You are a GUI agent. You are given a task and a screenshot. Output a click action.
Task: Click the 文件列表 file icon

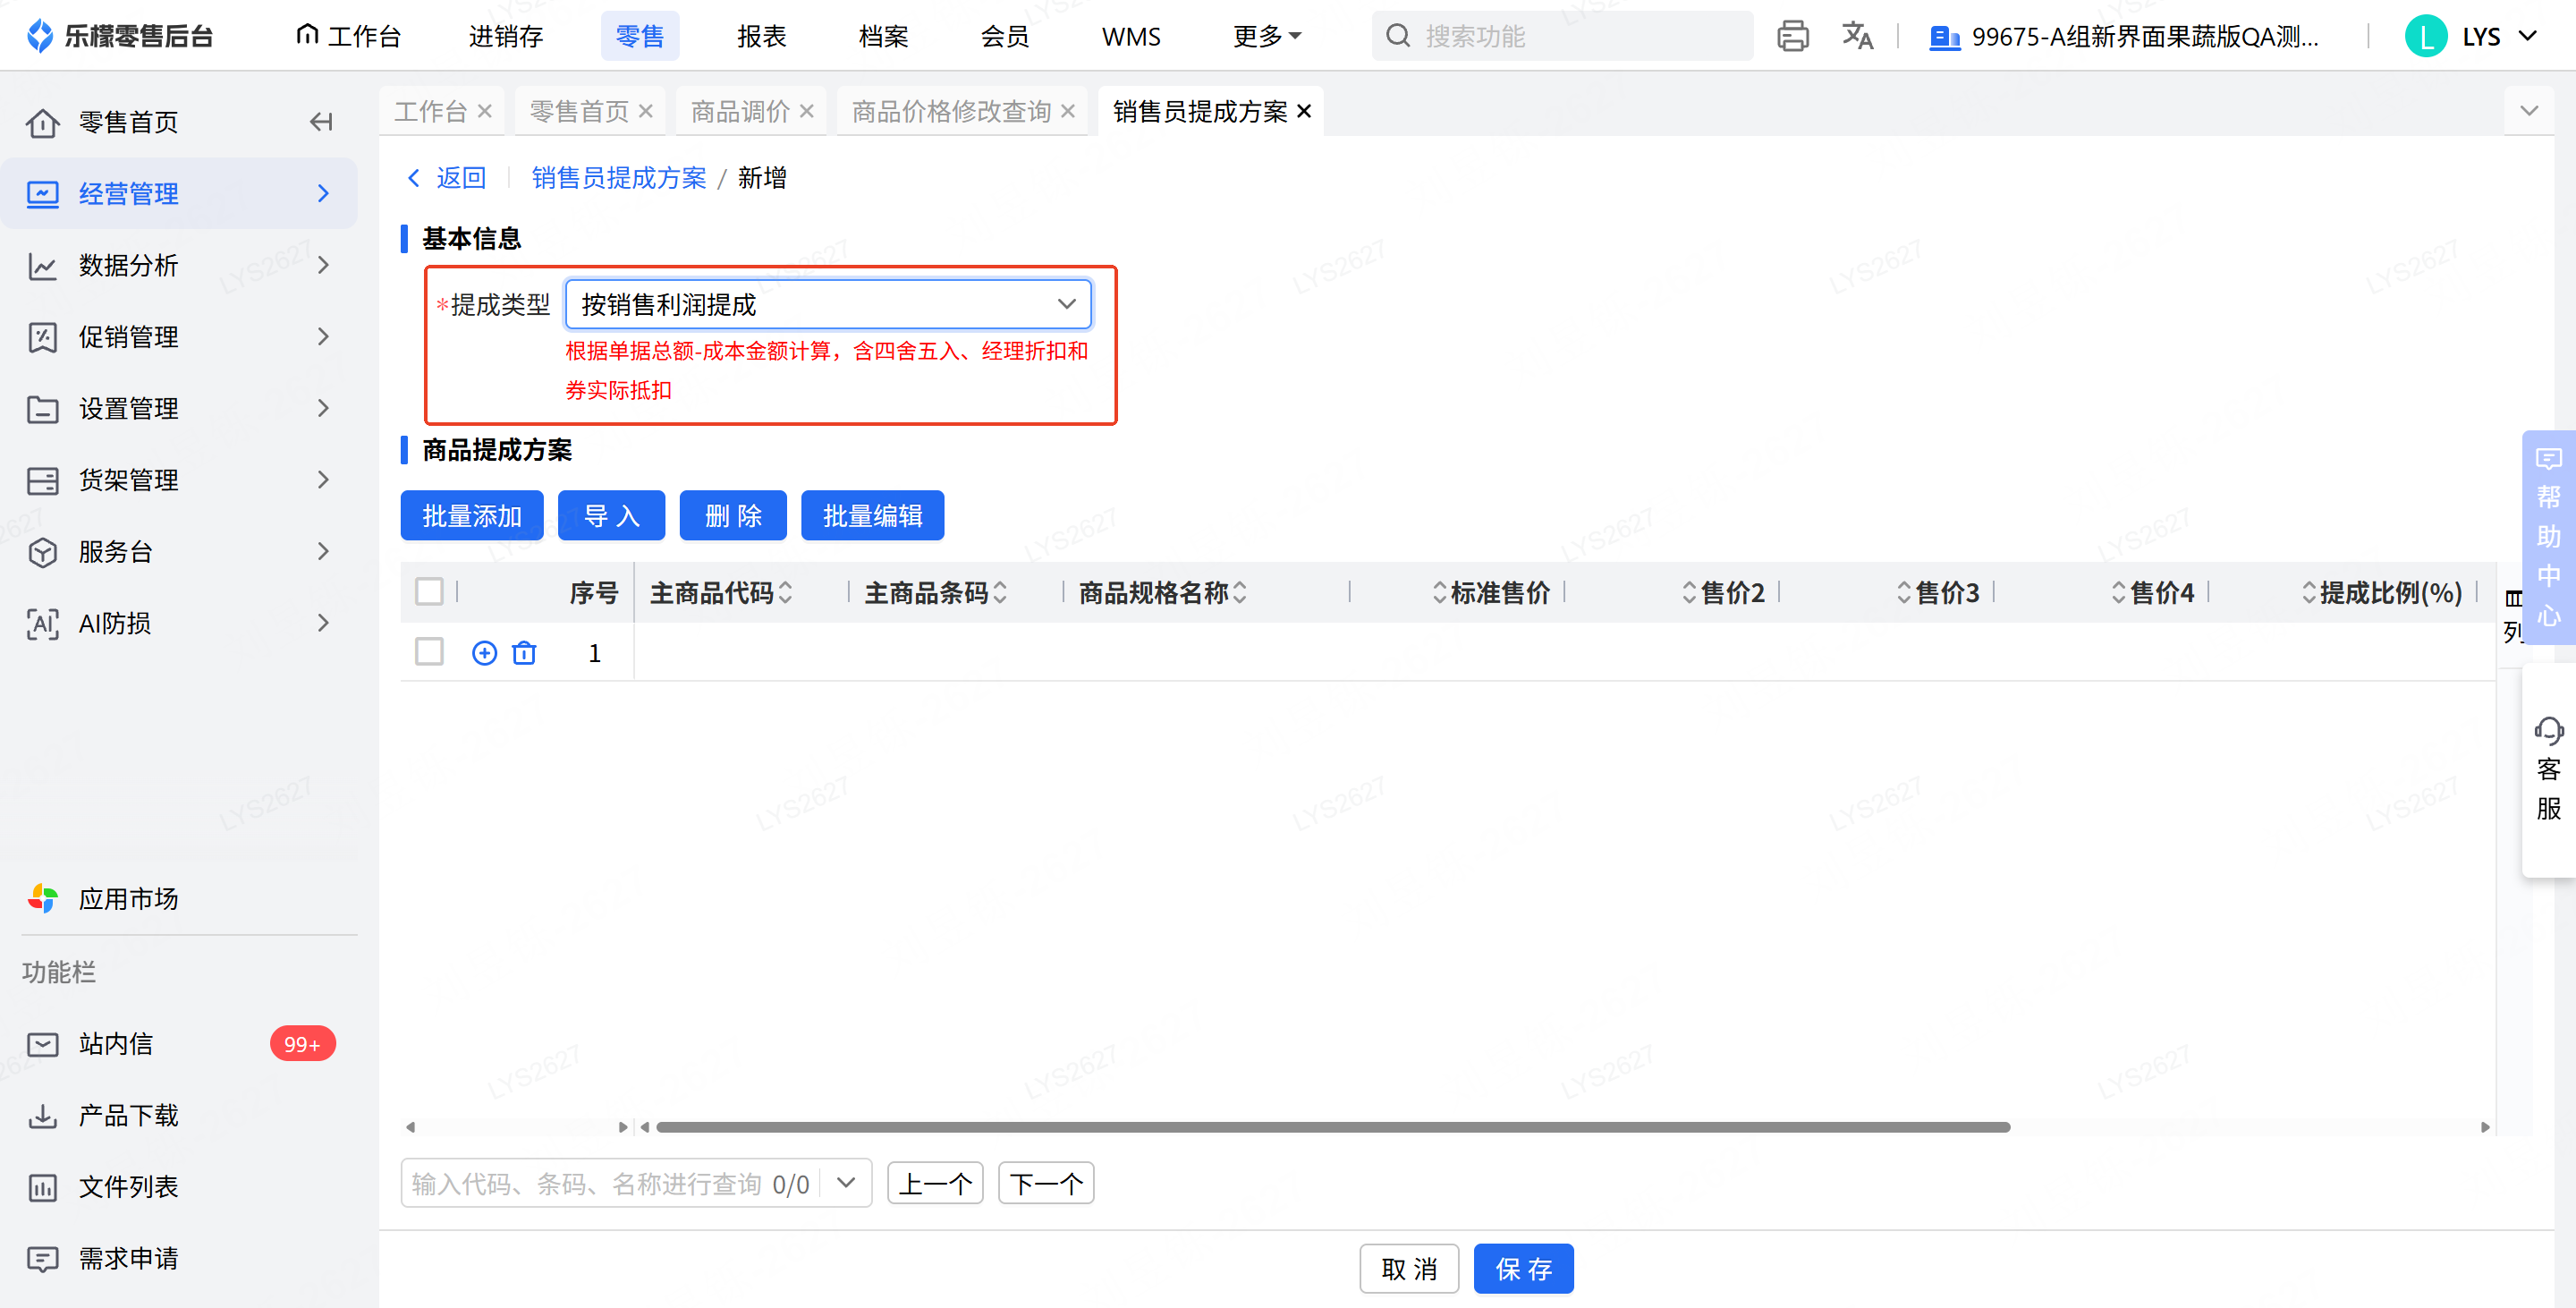pos(42,1187)
